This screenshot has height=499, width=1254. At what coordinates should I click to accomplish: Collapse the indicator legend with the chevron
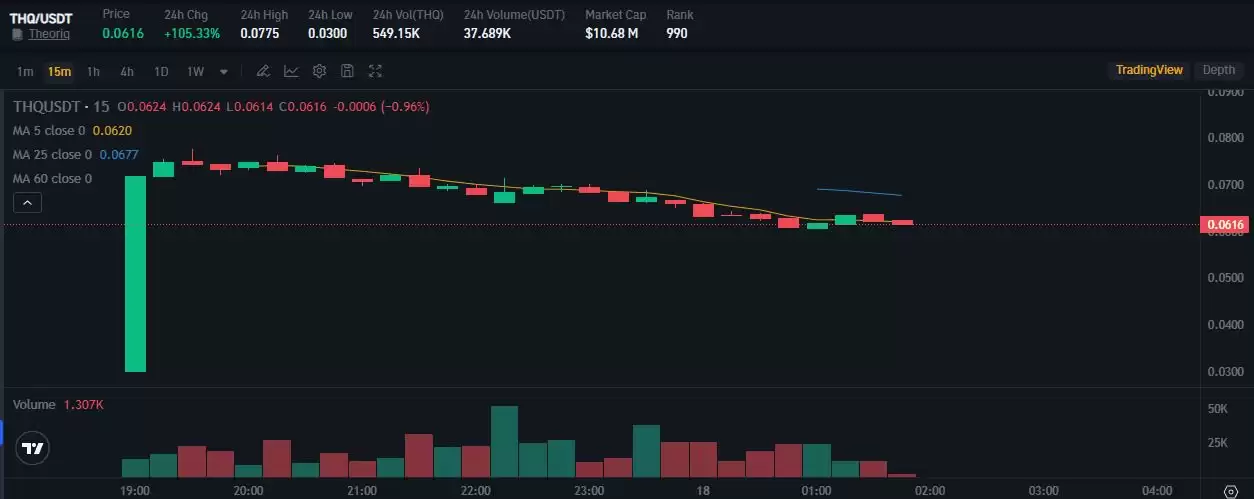tap(27, 203)
